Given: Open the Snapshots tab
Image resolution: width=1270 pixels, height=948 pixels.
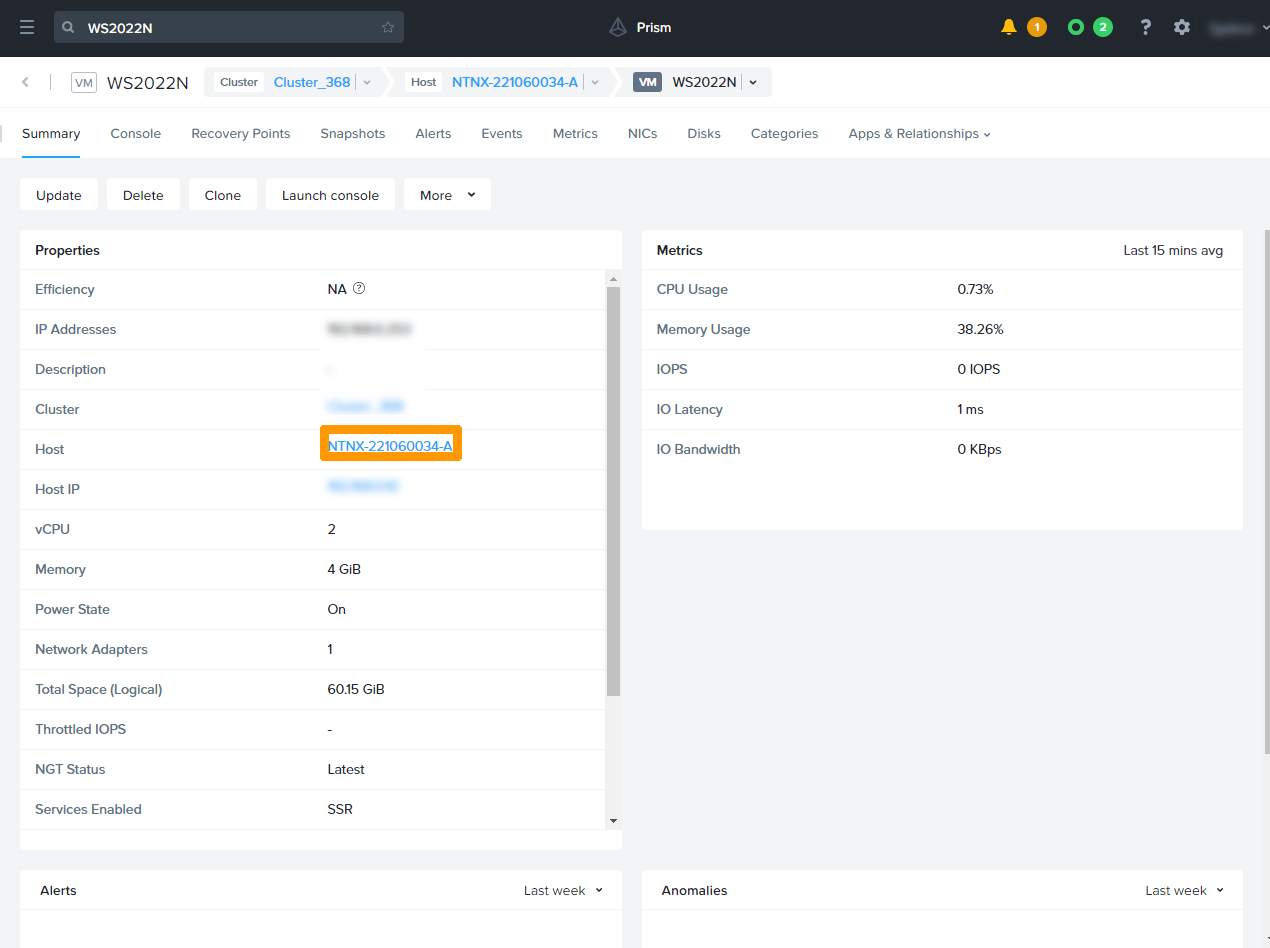Looking at the screenshot, I should tap(352, 133).
